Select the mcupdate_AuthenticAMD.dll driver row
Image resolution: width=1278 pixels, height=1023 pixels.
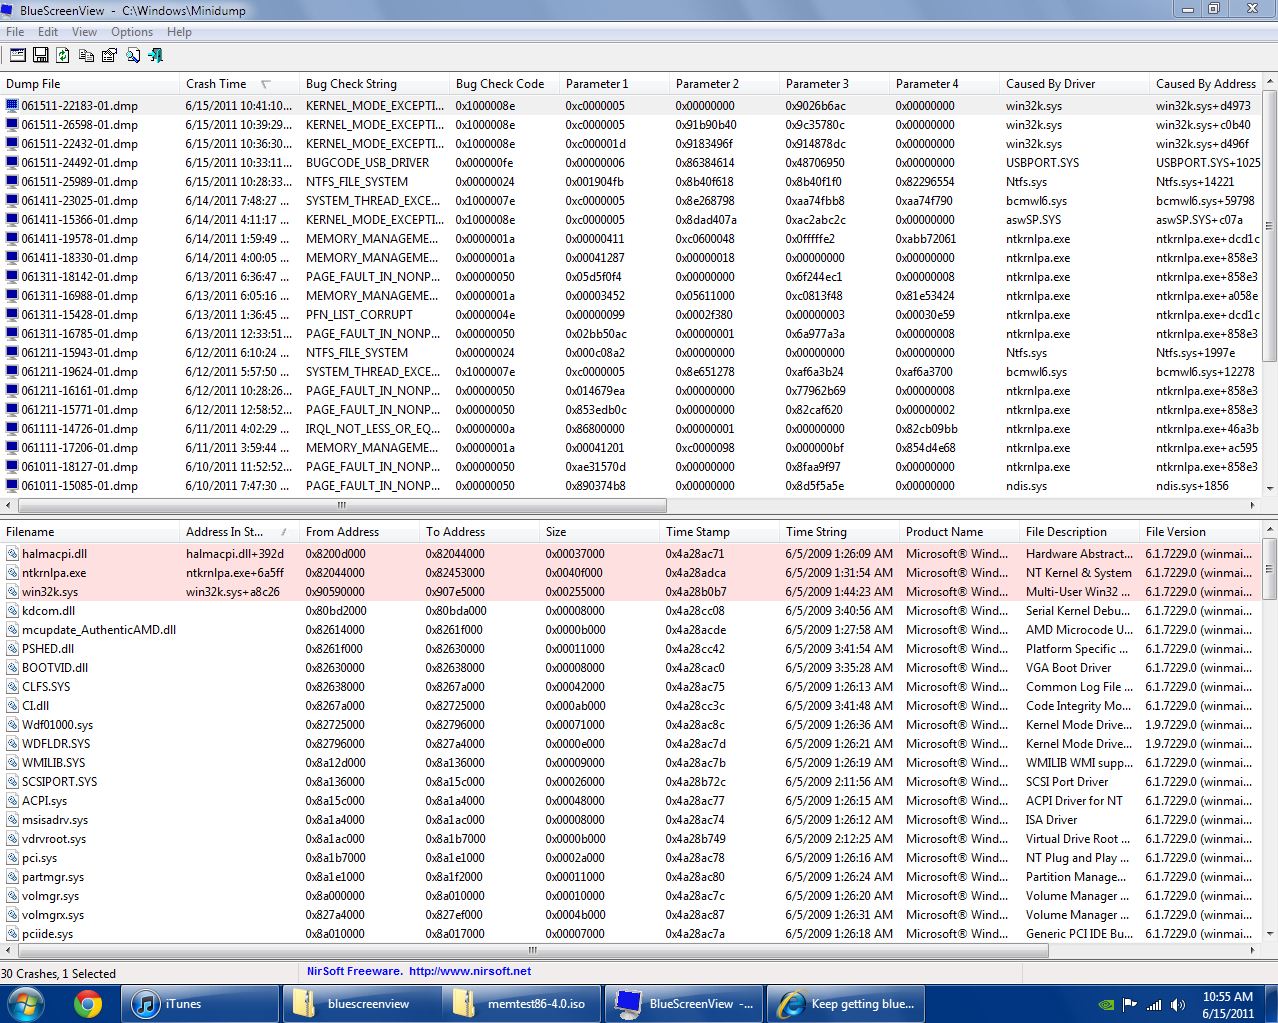coord(632,630)
